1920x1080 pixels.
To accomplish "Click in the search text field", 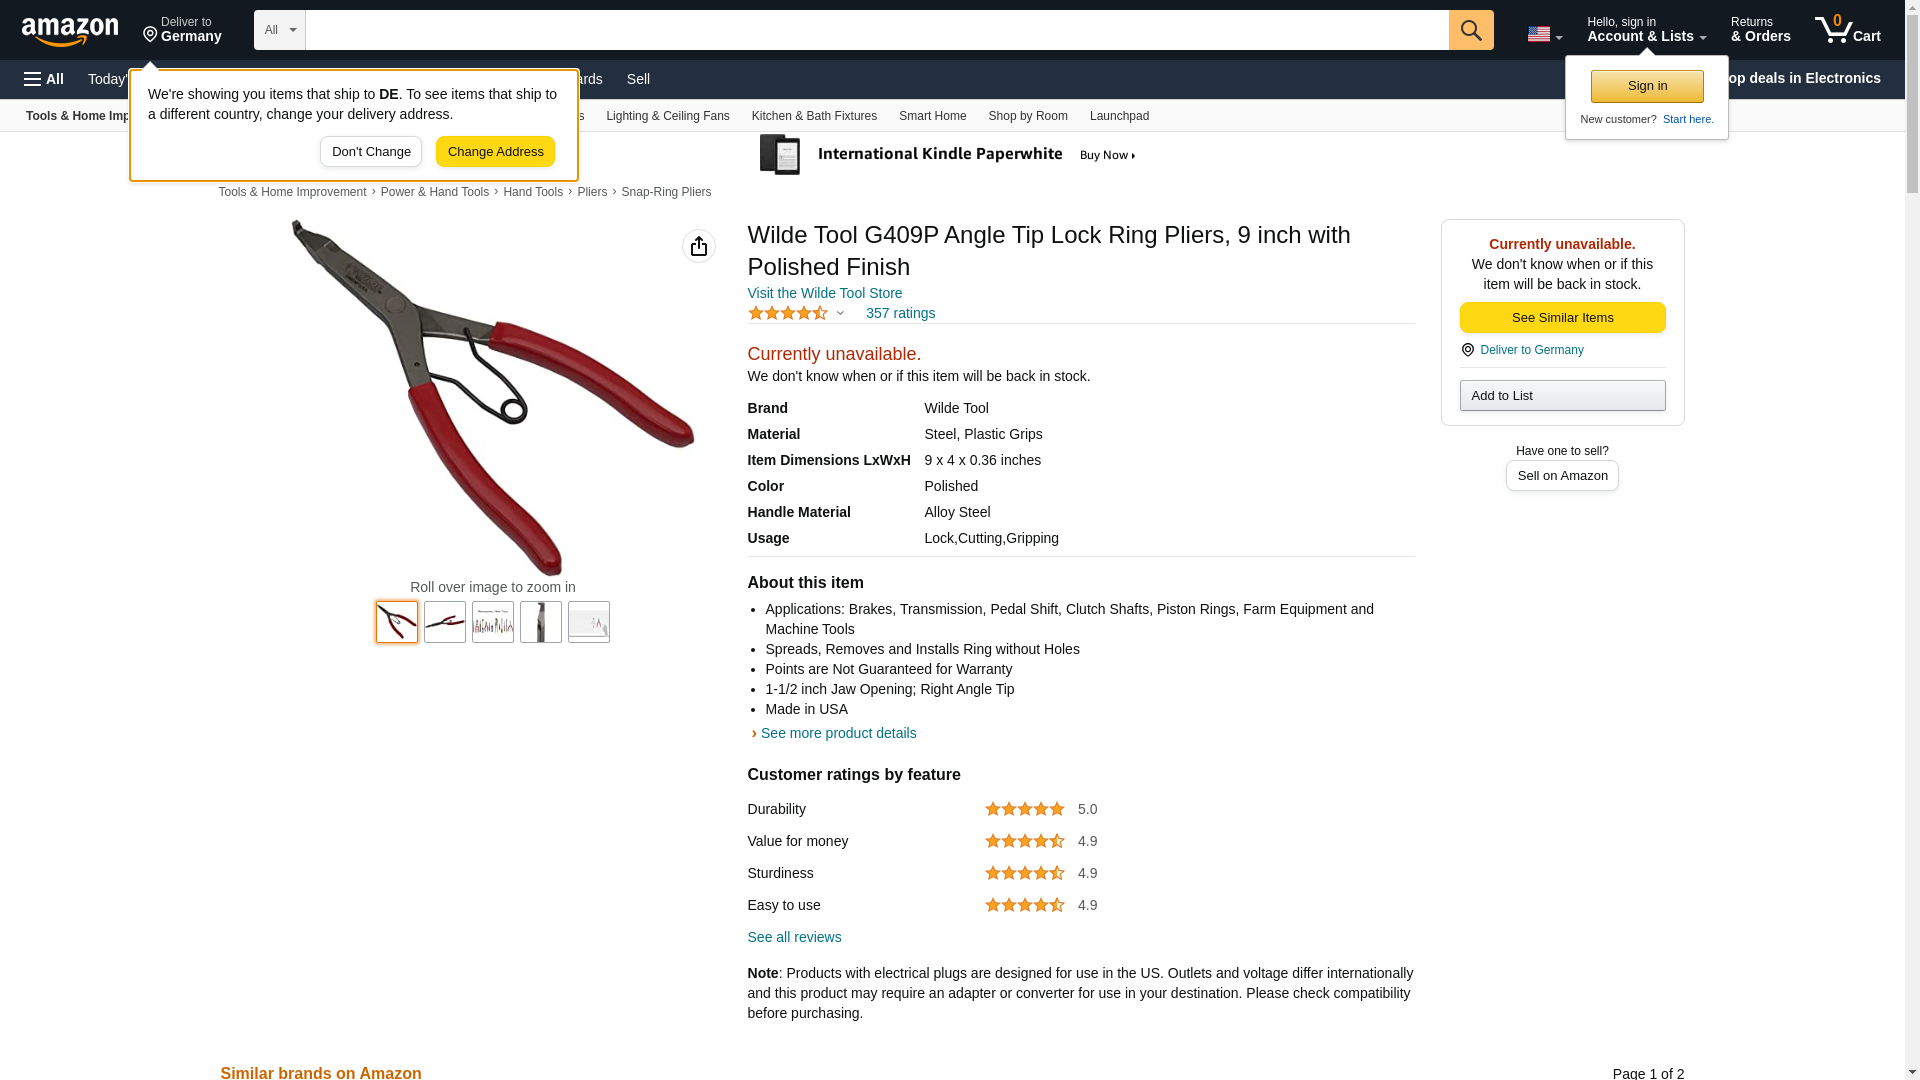I will click(876, 30).
